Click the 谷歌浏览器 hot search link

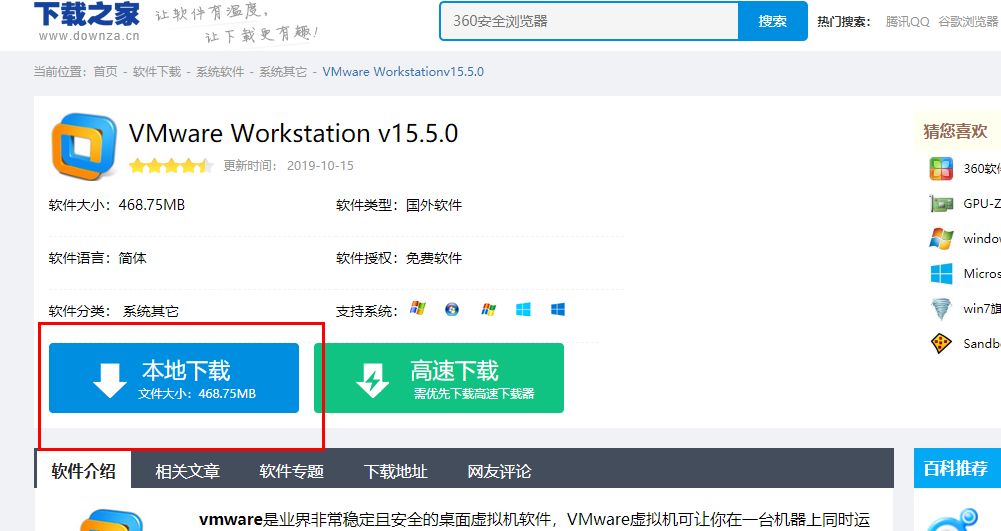[968, 22]
